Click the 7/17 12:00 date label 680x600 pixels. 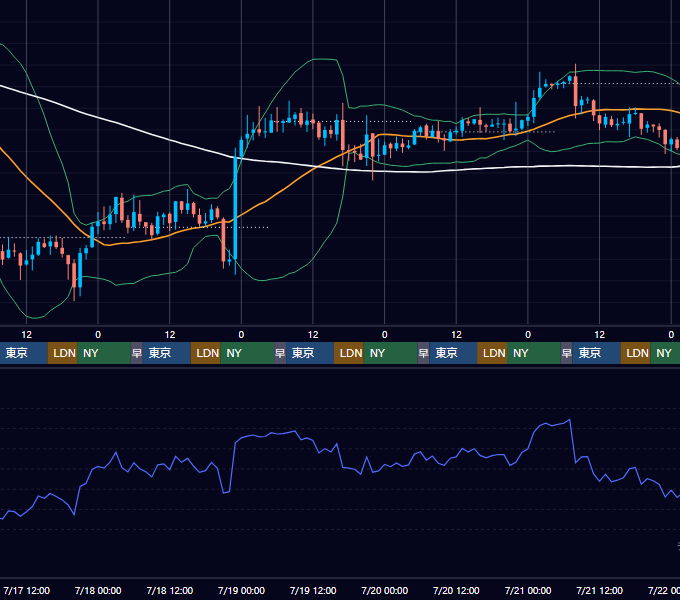[x=26, y=590]
